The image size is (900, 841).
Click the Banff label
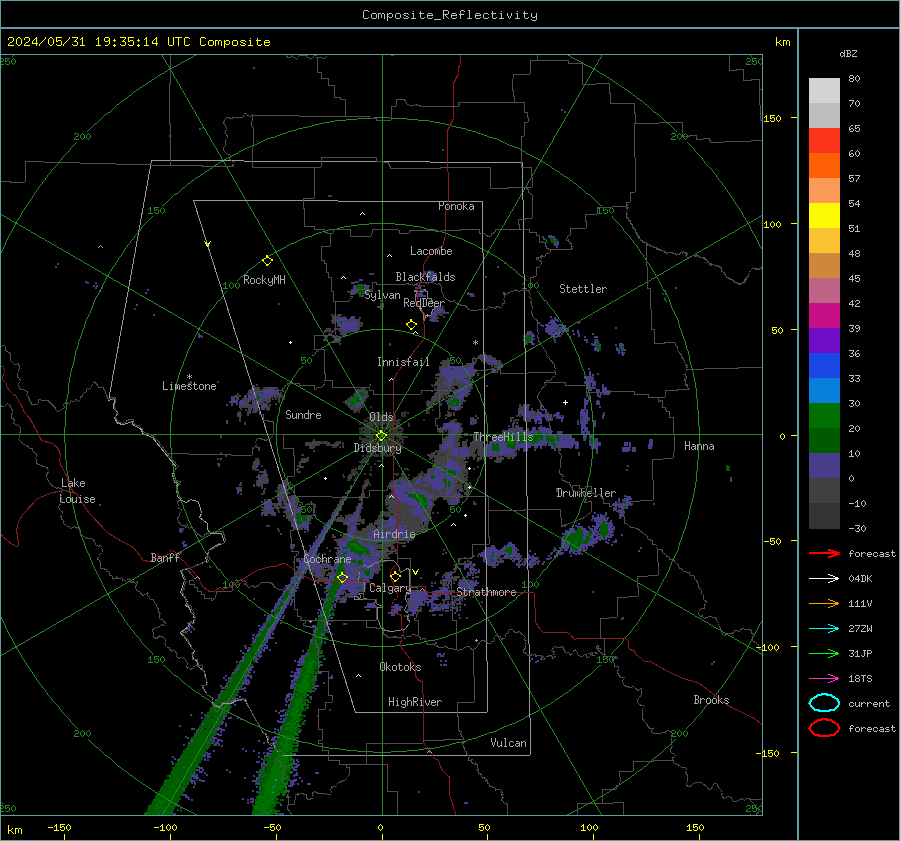coord(165,558)
